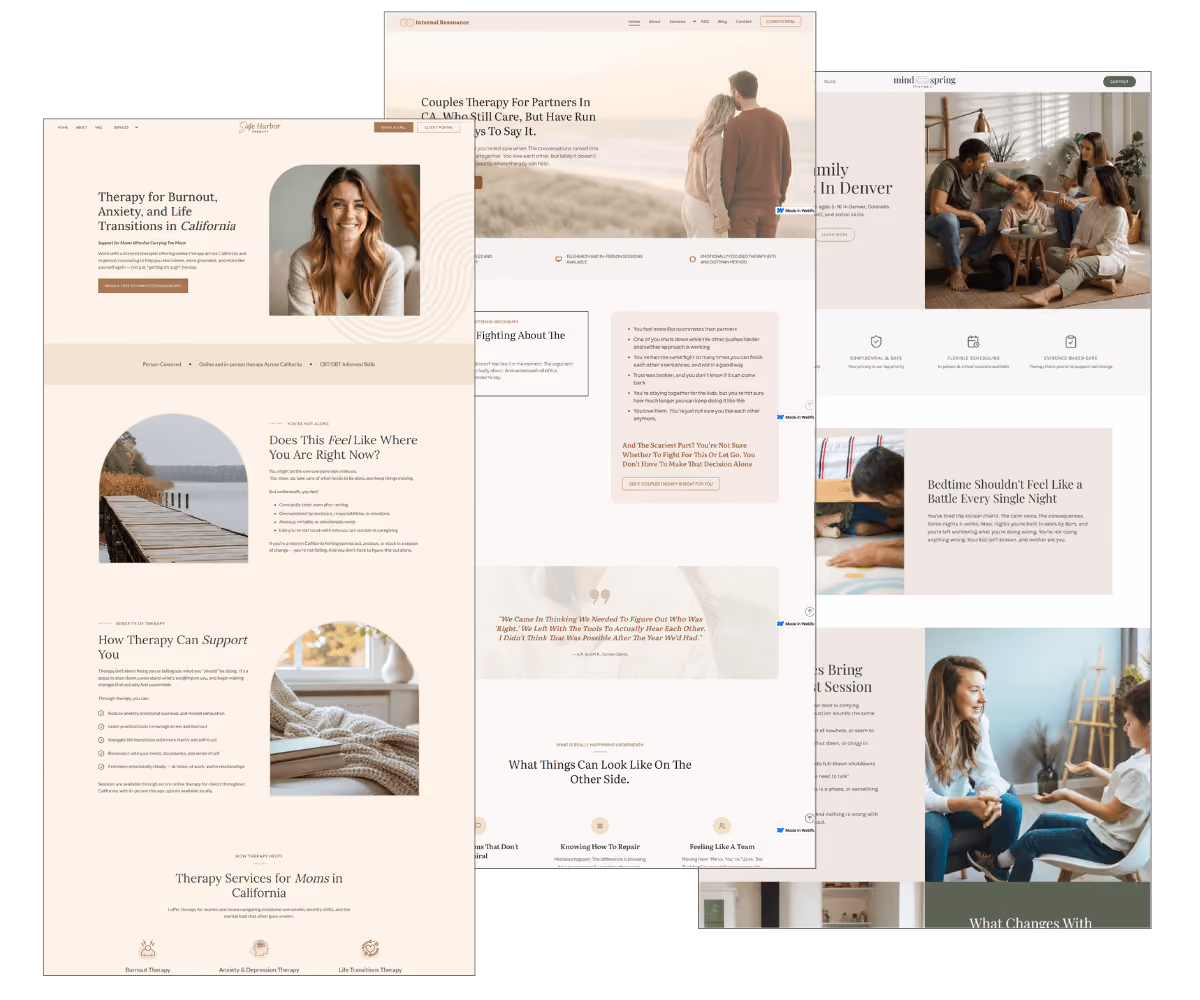Click the knitted blanket photo

pos(344,709)
